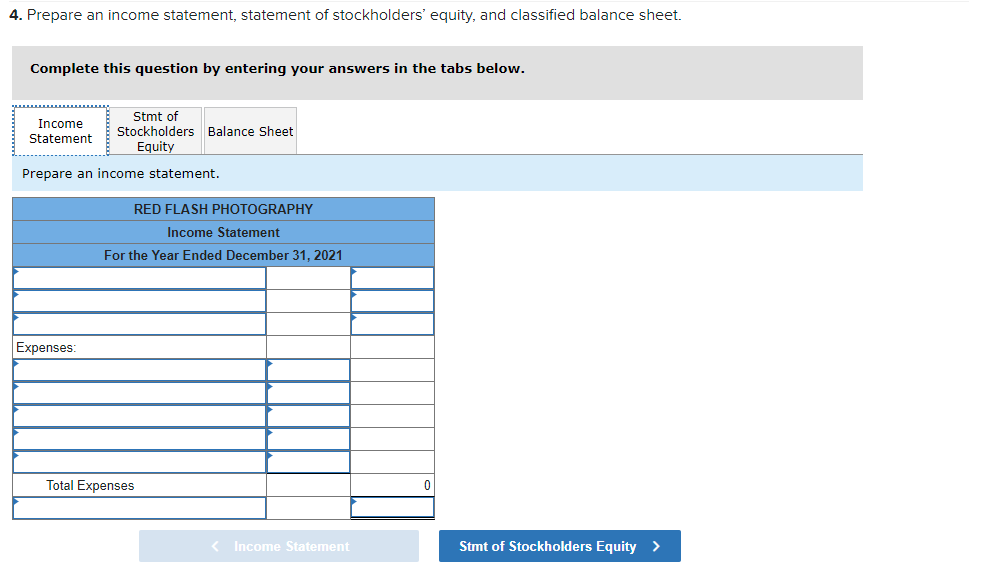The height and width of the screenshot is (573, 997).
Task: Click the Complete this question instruction text
Action: click(277, 68)
